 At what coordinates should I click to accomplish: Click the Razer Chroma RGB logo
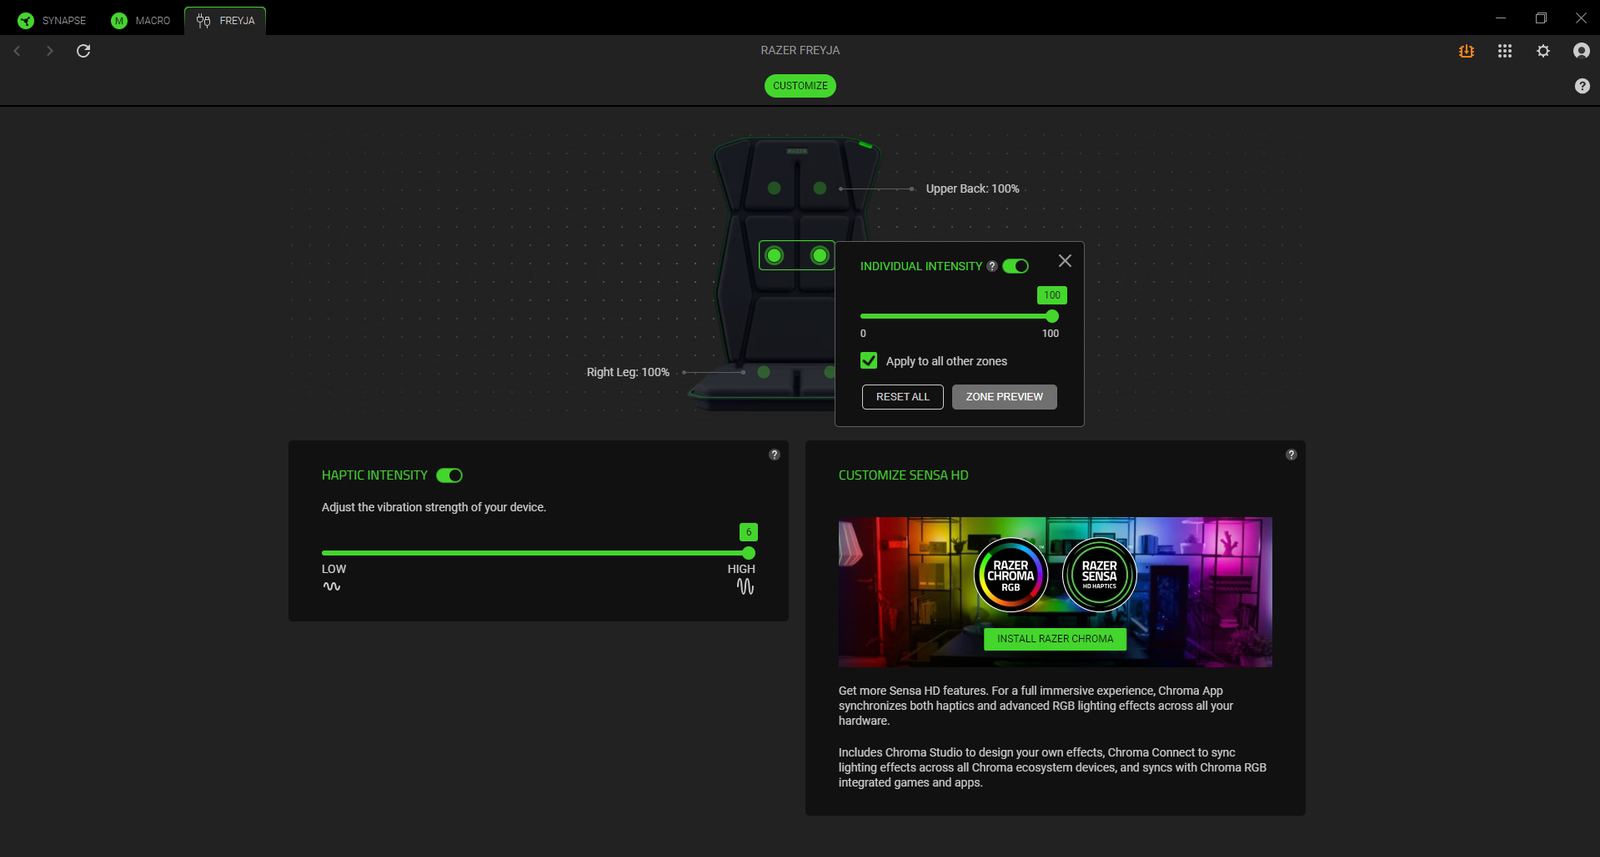tap(1011, 575)
